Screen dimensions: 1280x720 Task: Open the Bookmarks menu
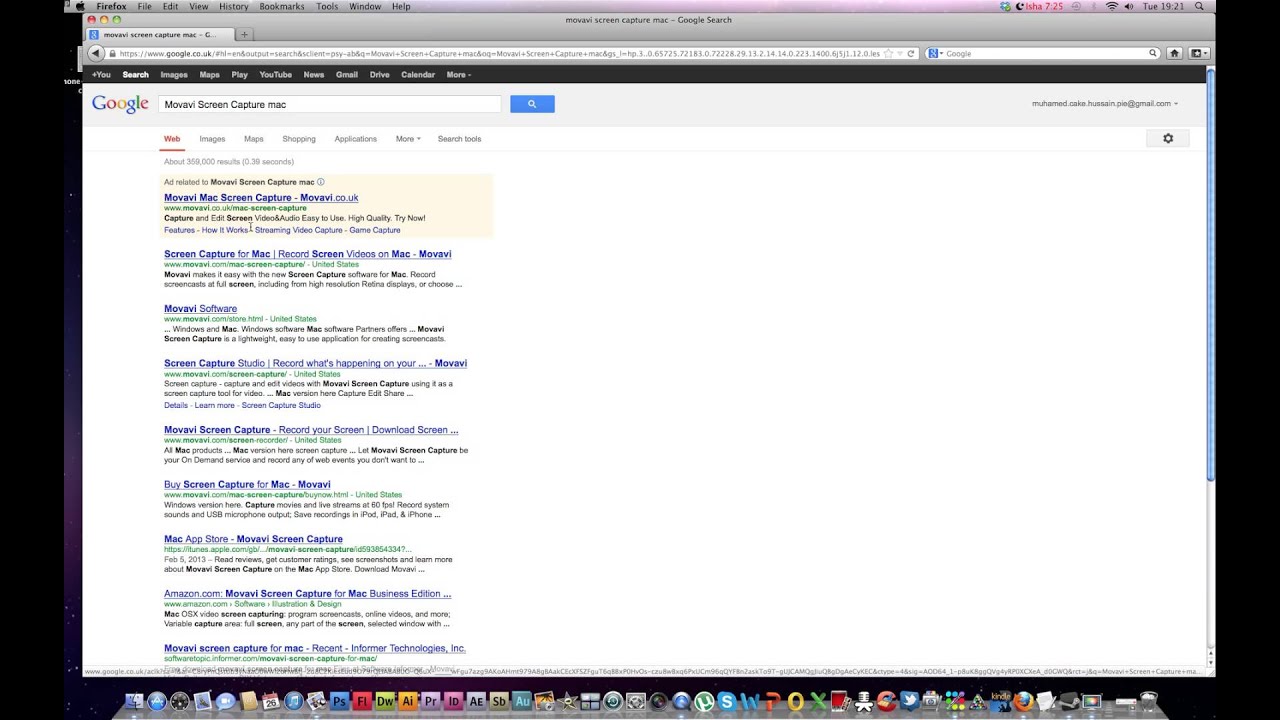tap(282, 6)
